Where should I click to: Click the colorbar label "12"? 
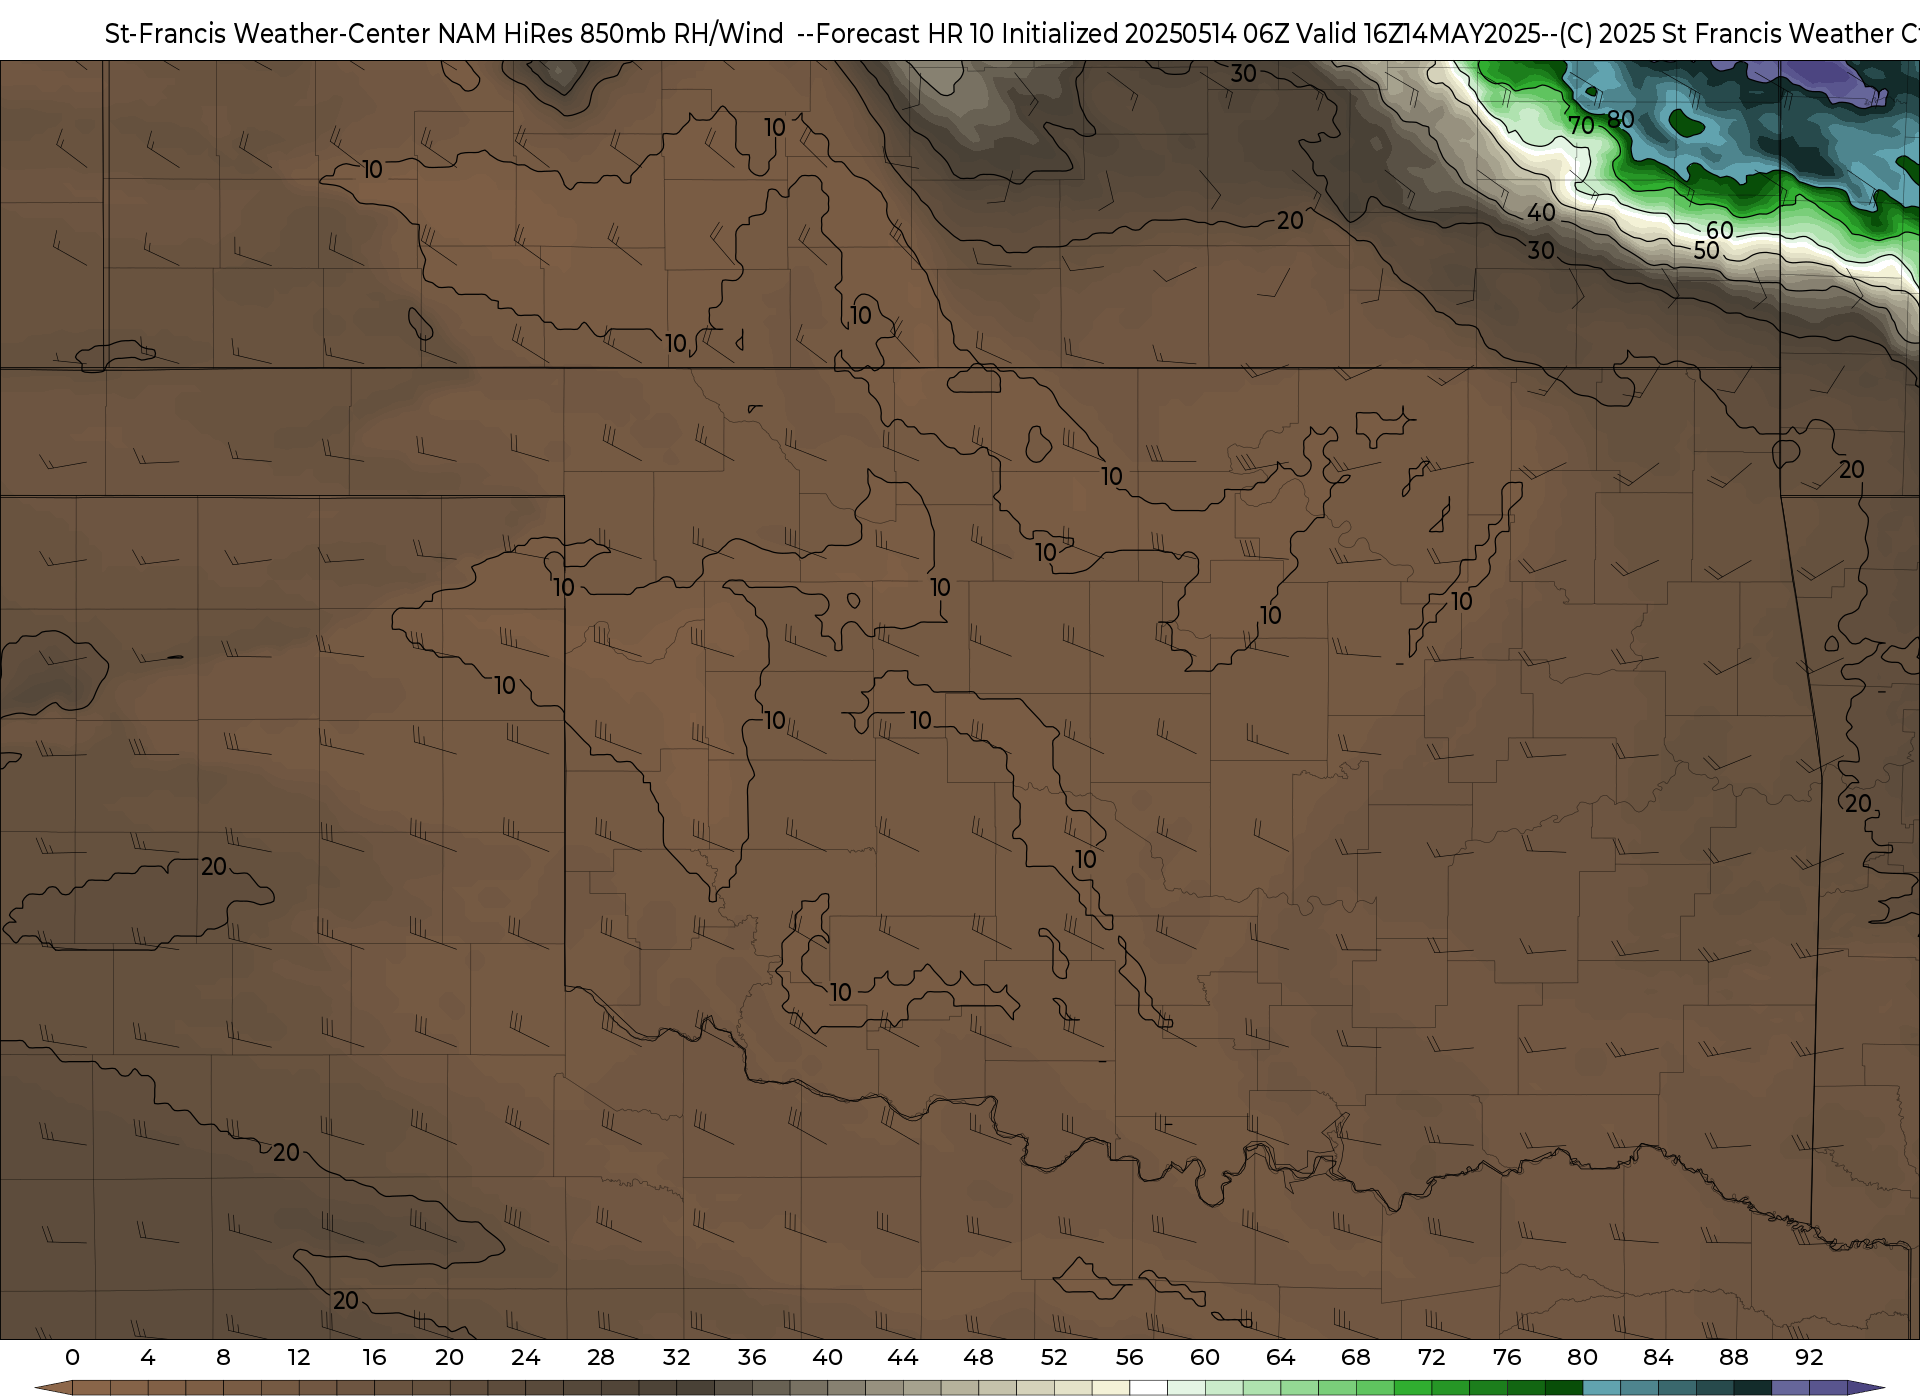click(299, 1357)
